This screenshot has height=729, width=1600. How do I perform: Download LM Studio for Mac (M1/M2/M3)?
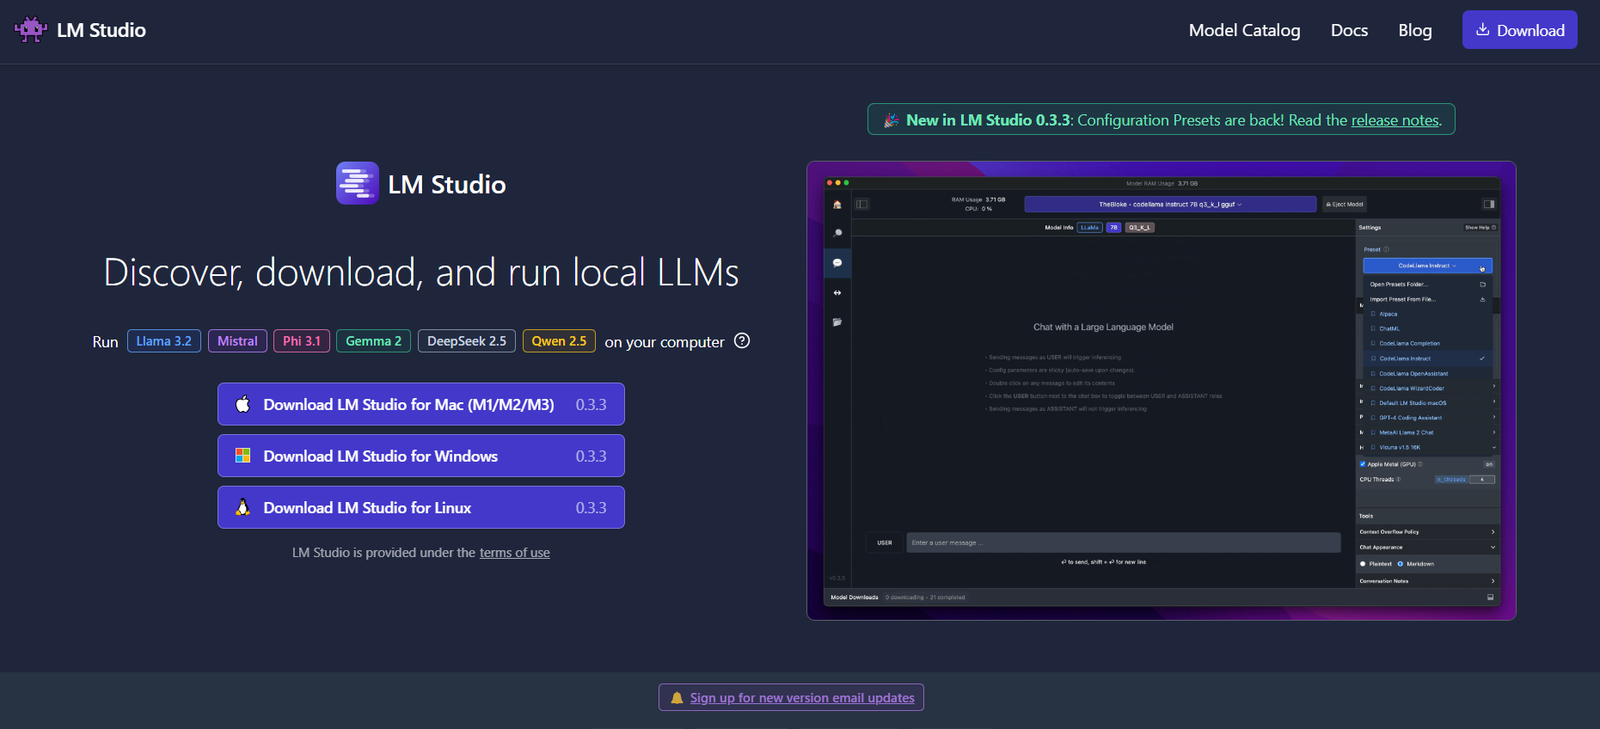[x=421, y=404]
